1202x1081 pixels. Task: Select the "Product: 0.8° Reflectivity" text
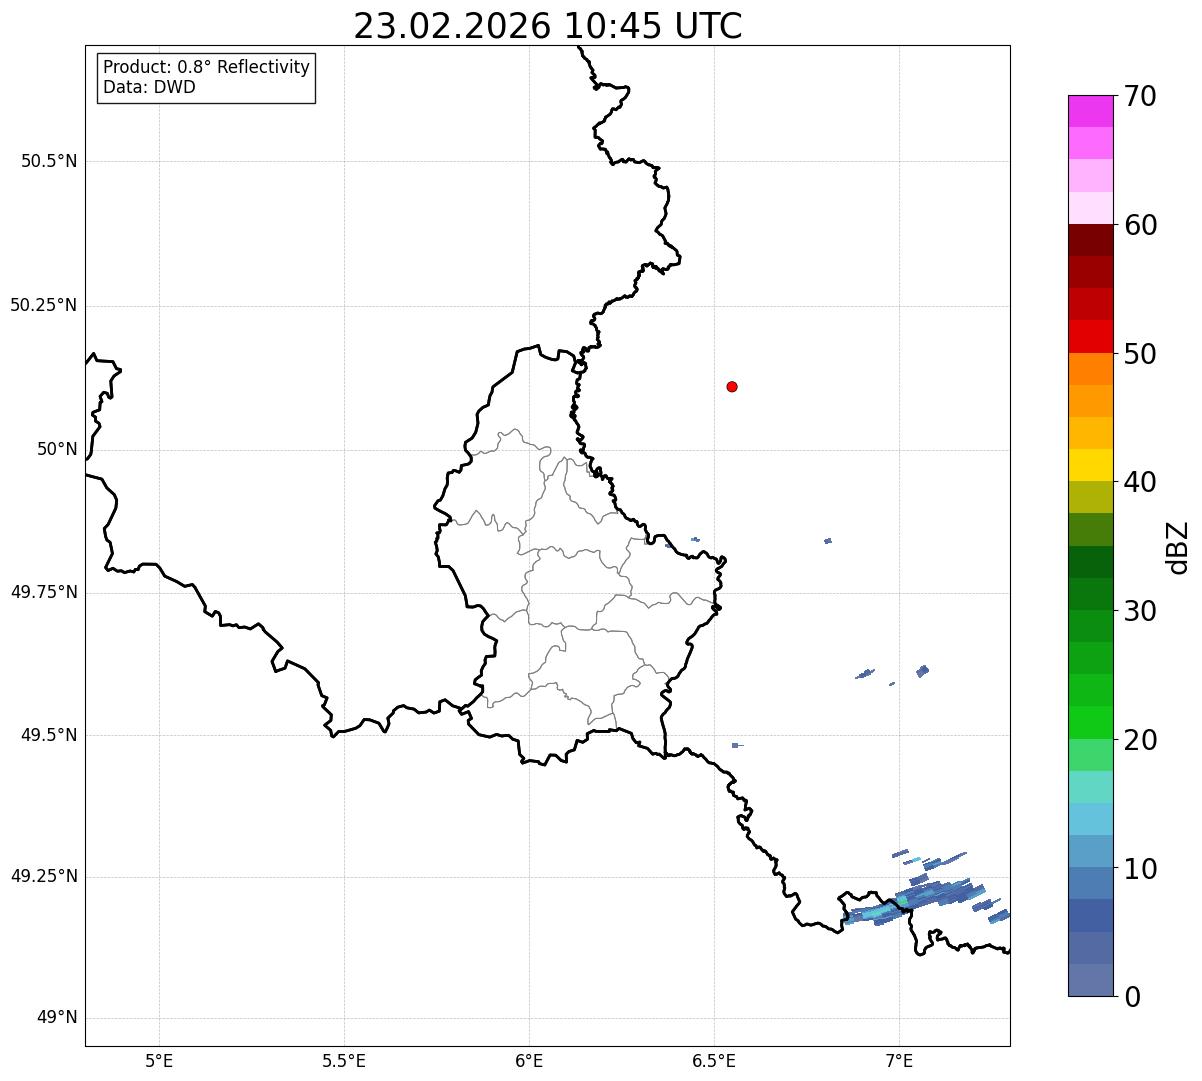pyautogui.click(x=207, y=67)
